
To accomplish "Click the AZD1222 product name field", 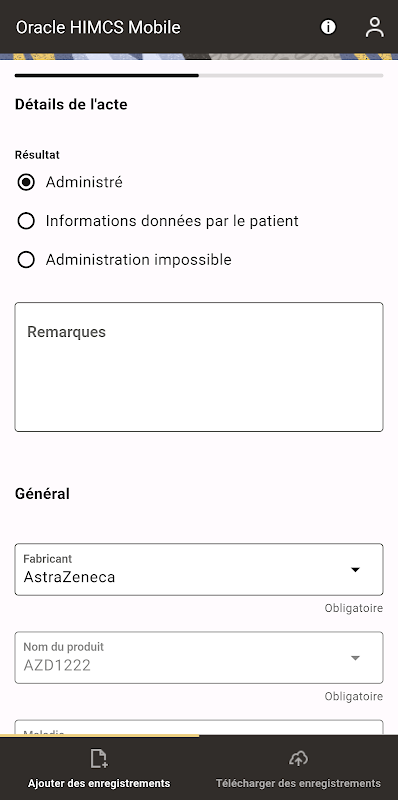I will tap(199, 658).
